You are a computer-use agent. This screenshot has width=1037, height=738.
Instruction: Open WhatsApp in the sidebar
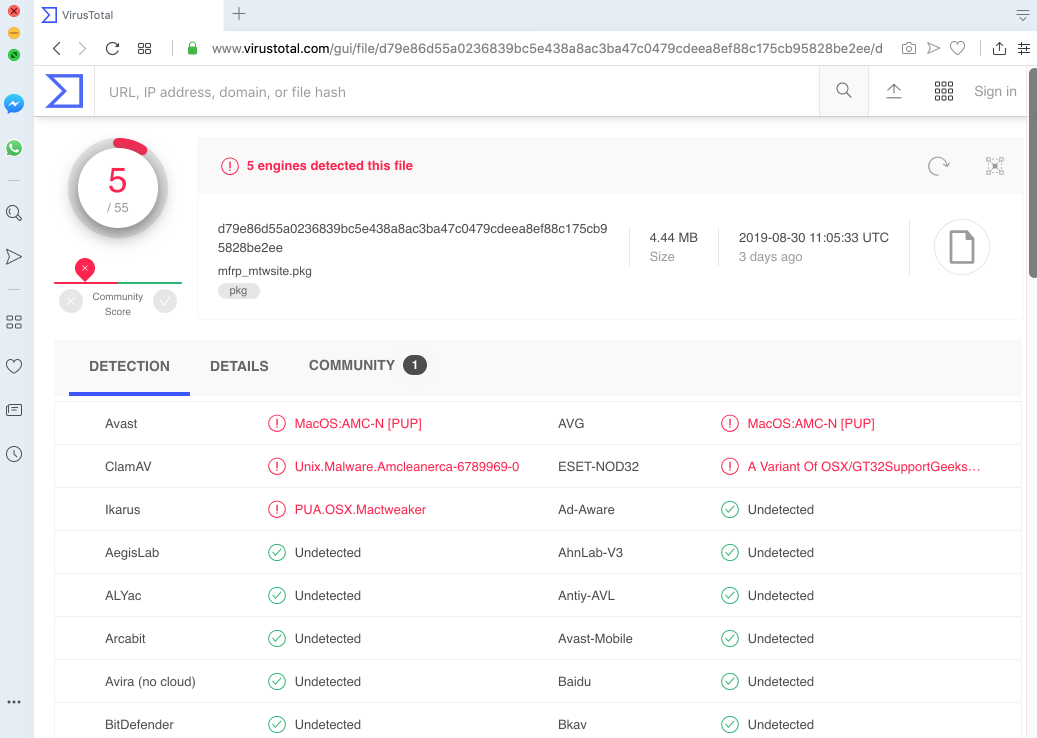[x=14, y=148]
